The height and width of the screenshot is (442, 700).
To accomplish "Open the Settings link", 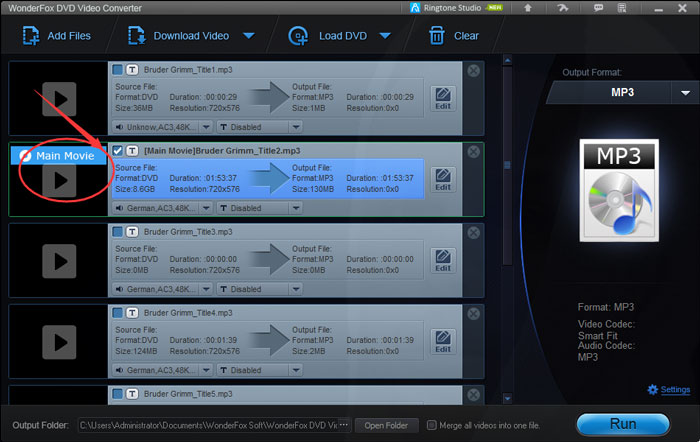I will click(675, 389).
